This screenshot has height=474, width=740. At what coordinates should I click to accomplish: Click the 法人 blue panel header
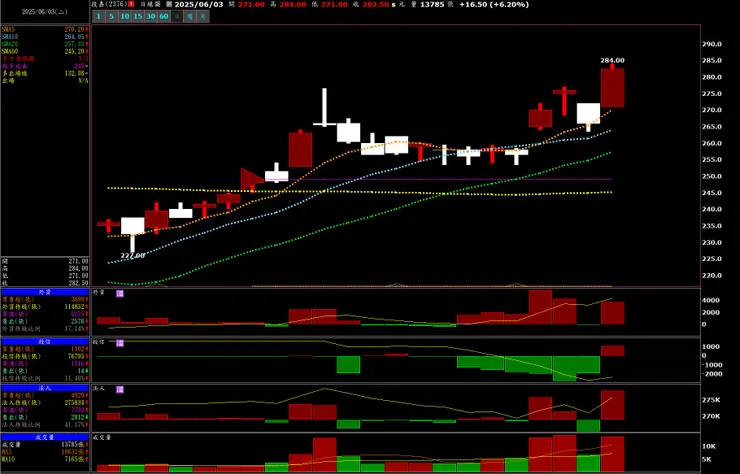click(45, 388)
